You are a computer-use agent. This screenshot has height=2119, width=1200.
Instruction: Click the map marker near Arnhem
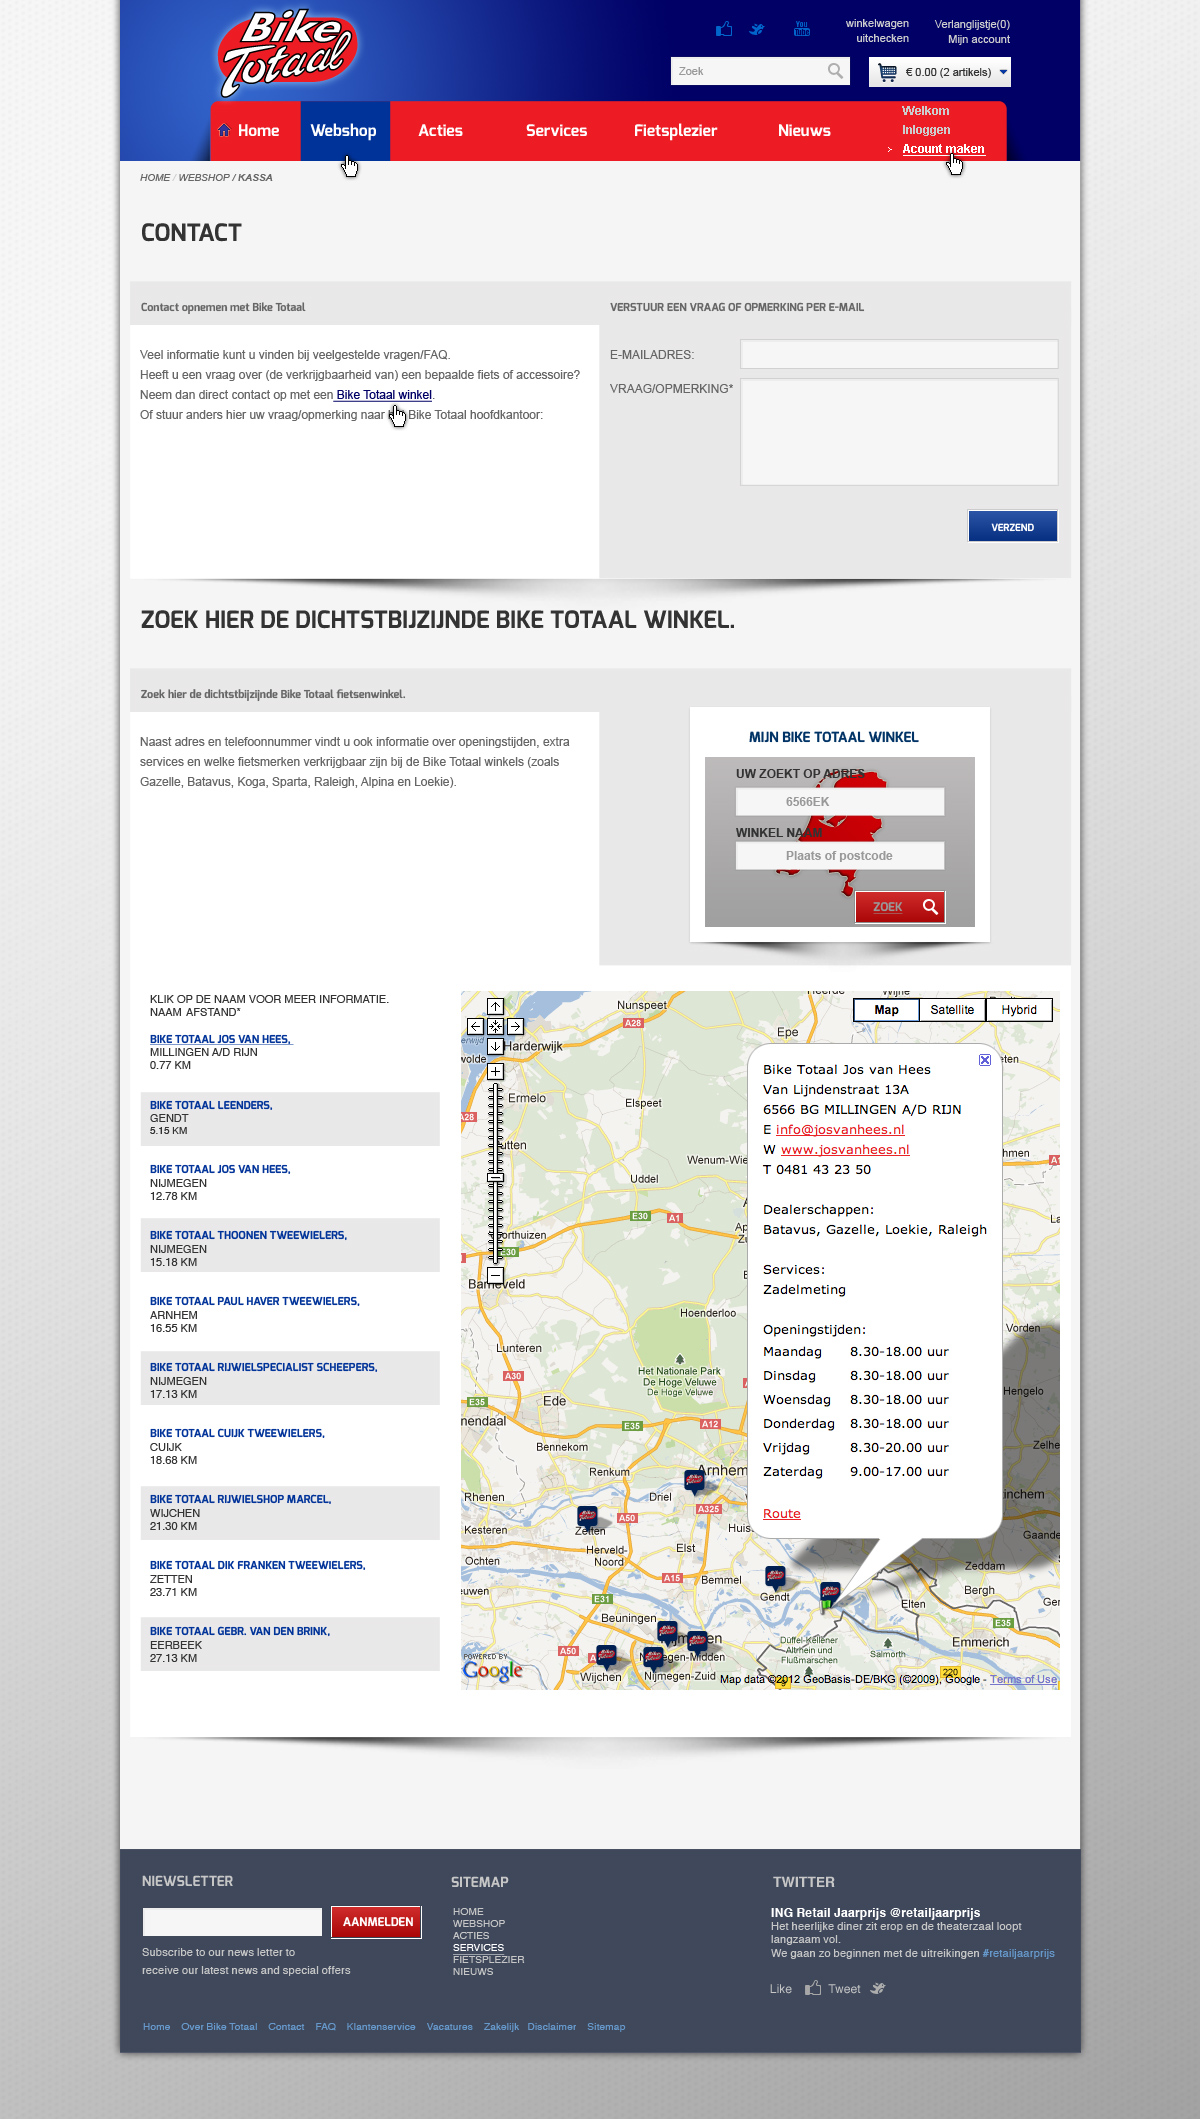pyautogui.click(x=694, y=1481)
